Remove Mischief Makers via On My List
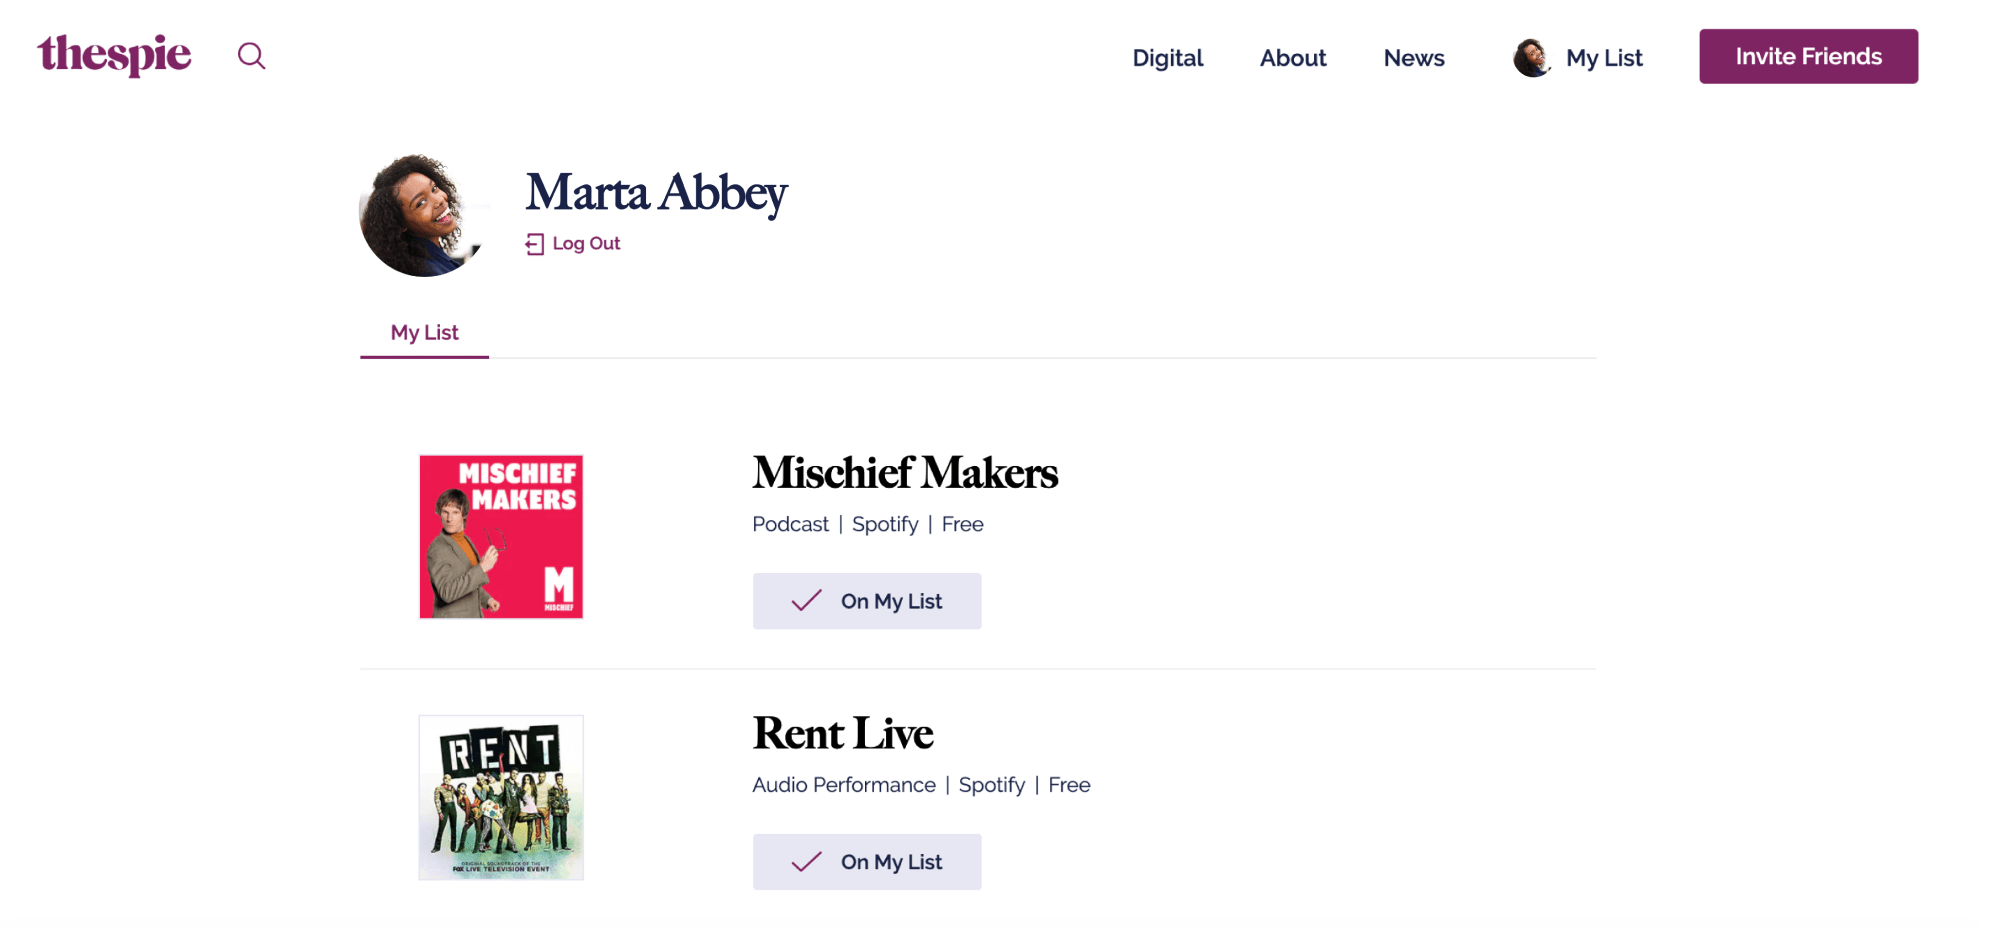 866,601
